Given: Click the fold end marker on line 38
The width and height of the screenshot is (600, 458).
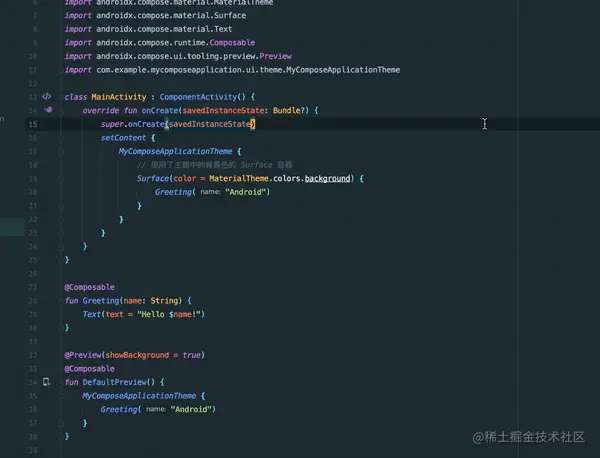Looking at the screenshot, I should point(61,437).
